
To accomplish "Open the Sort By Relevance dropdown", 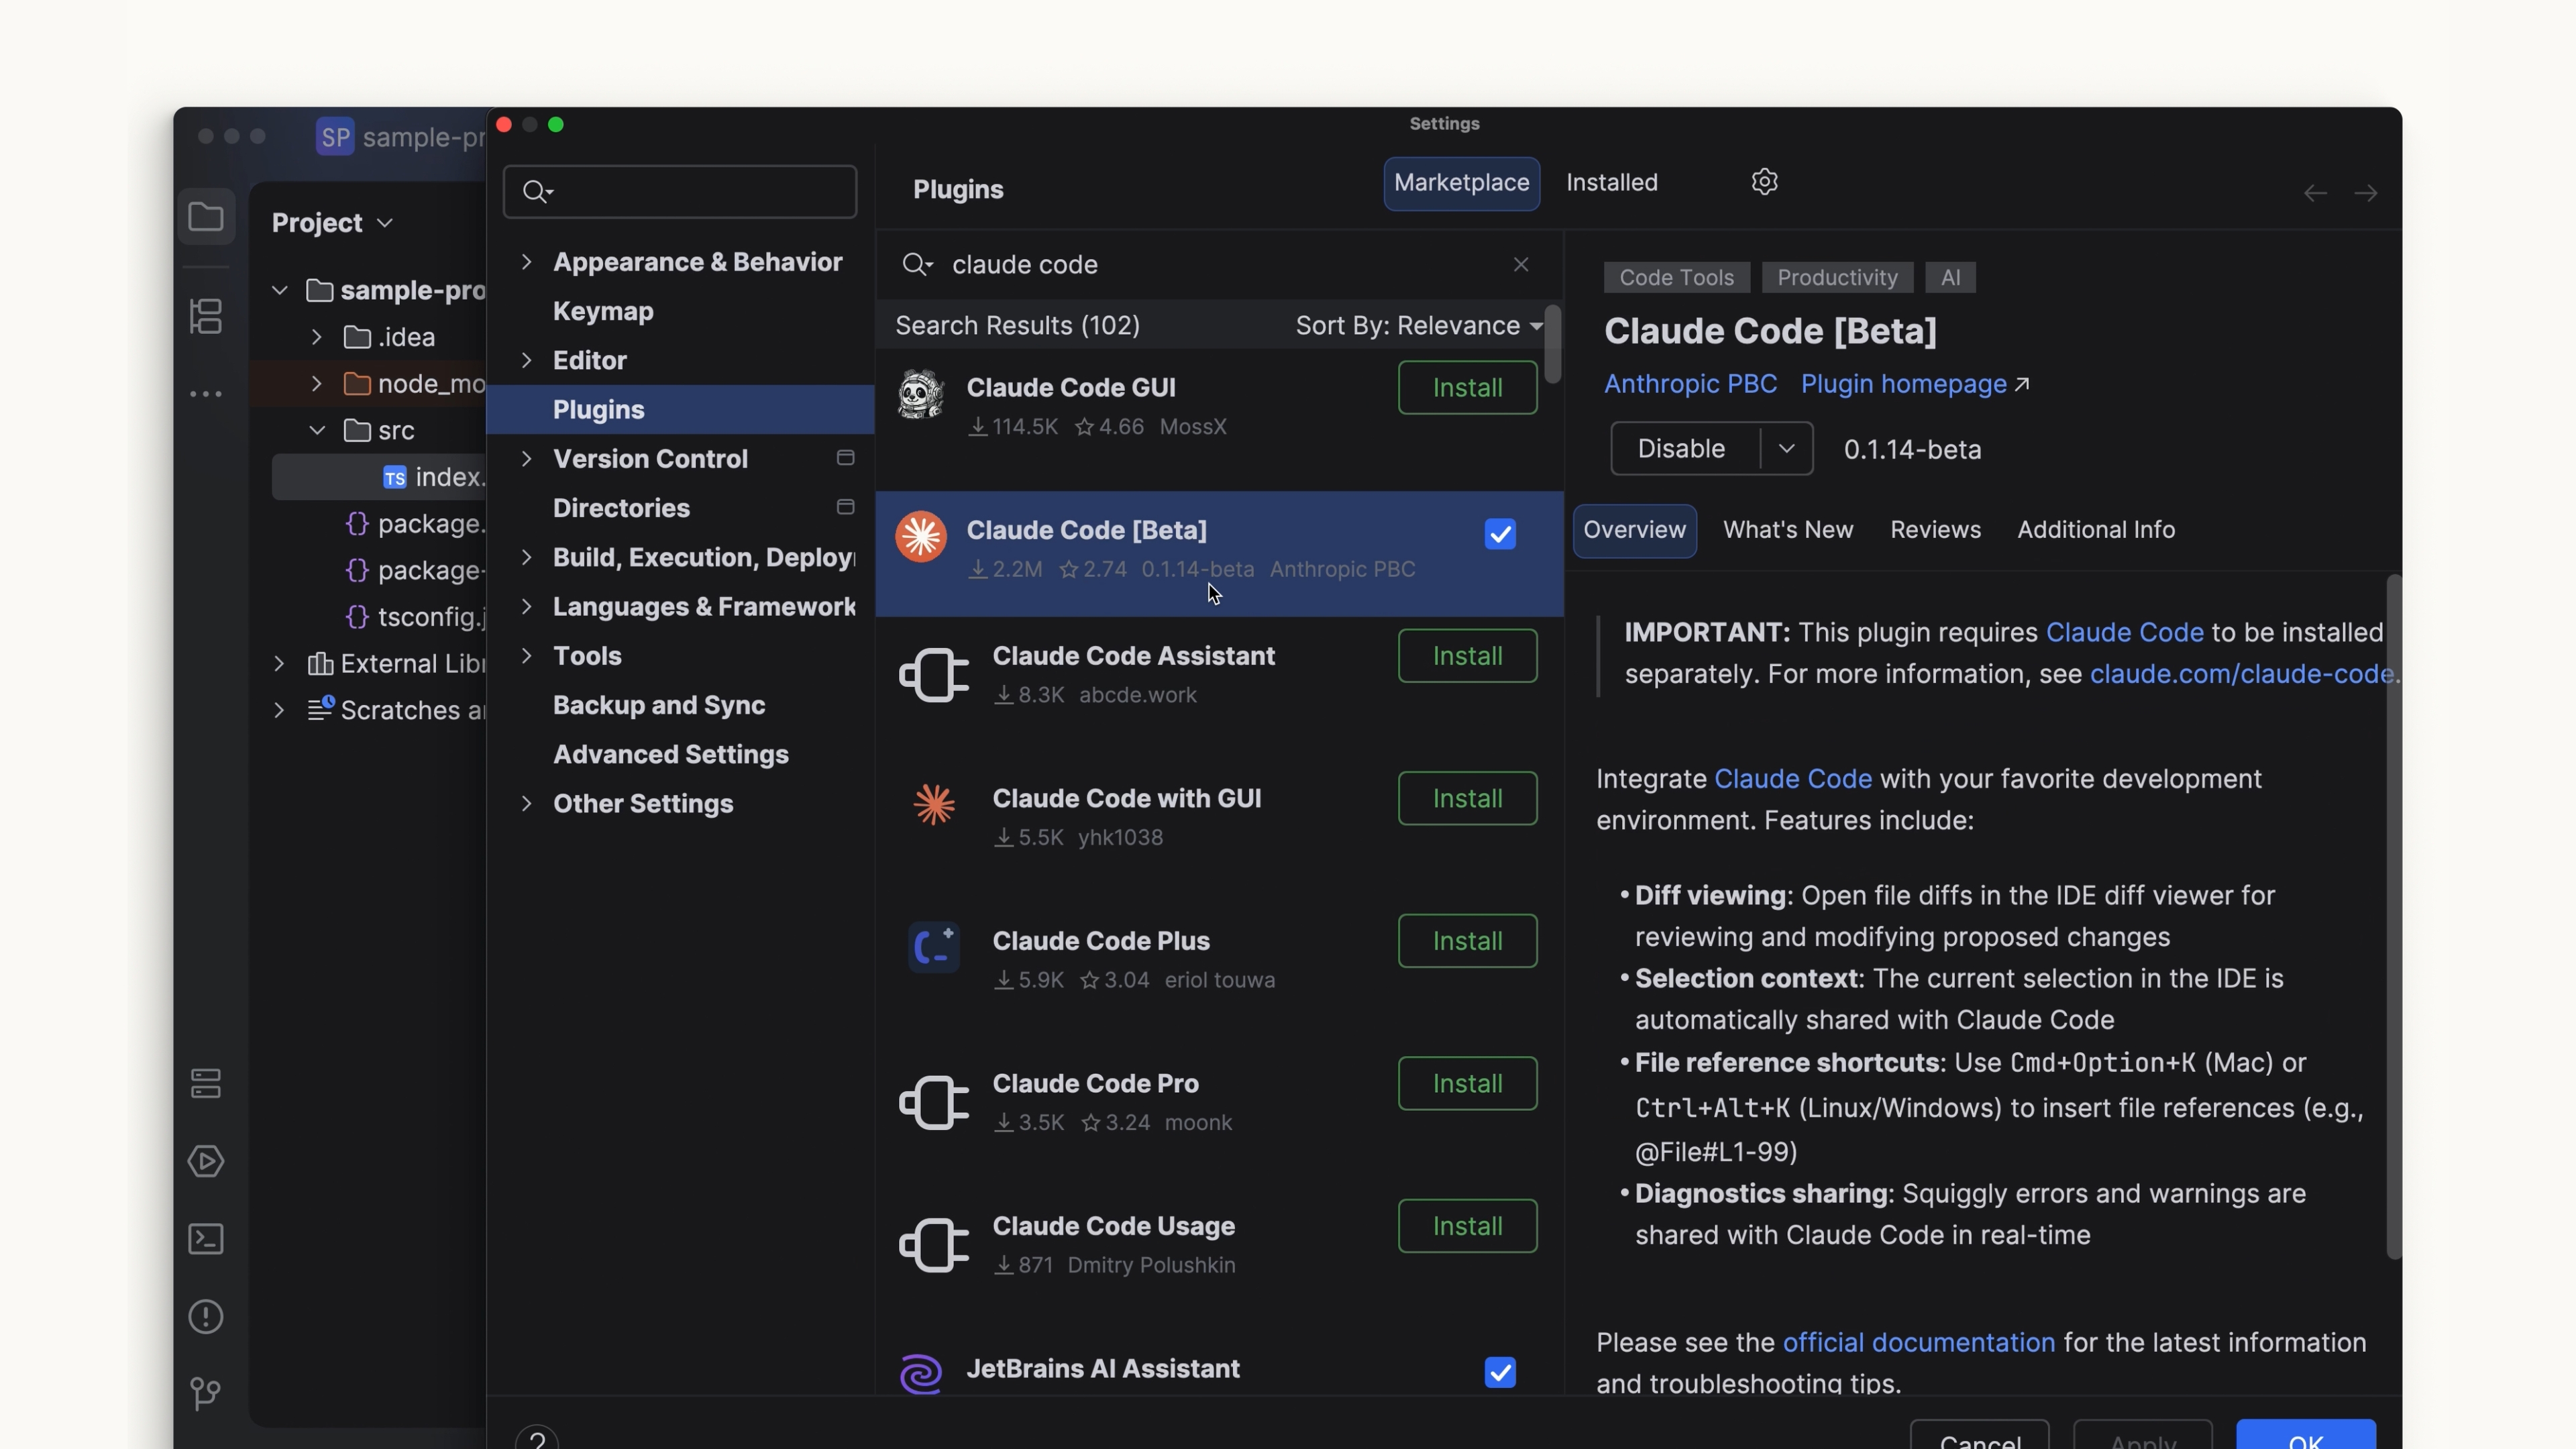I will point(1416,325).
